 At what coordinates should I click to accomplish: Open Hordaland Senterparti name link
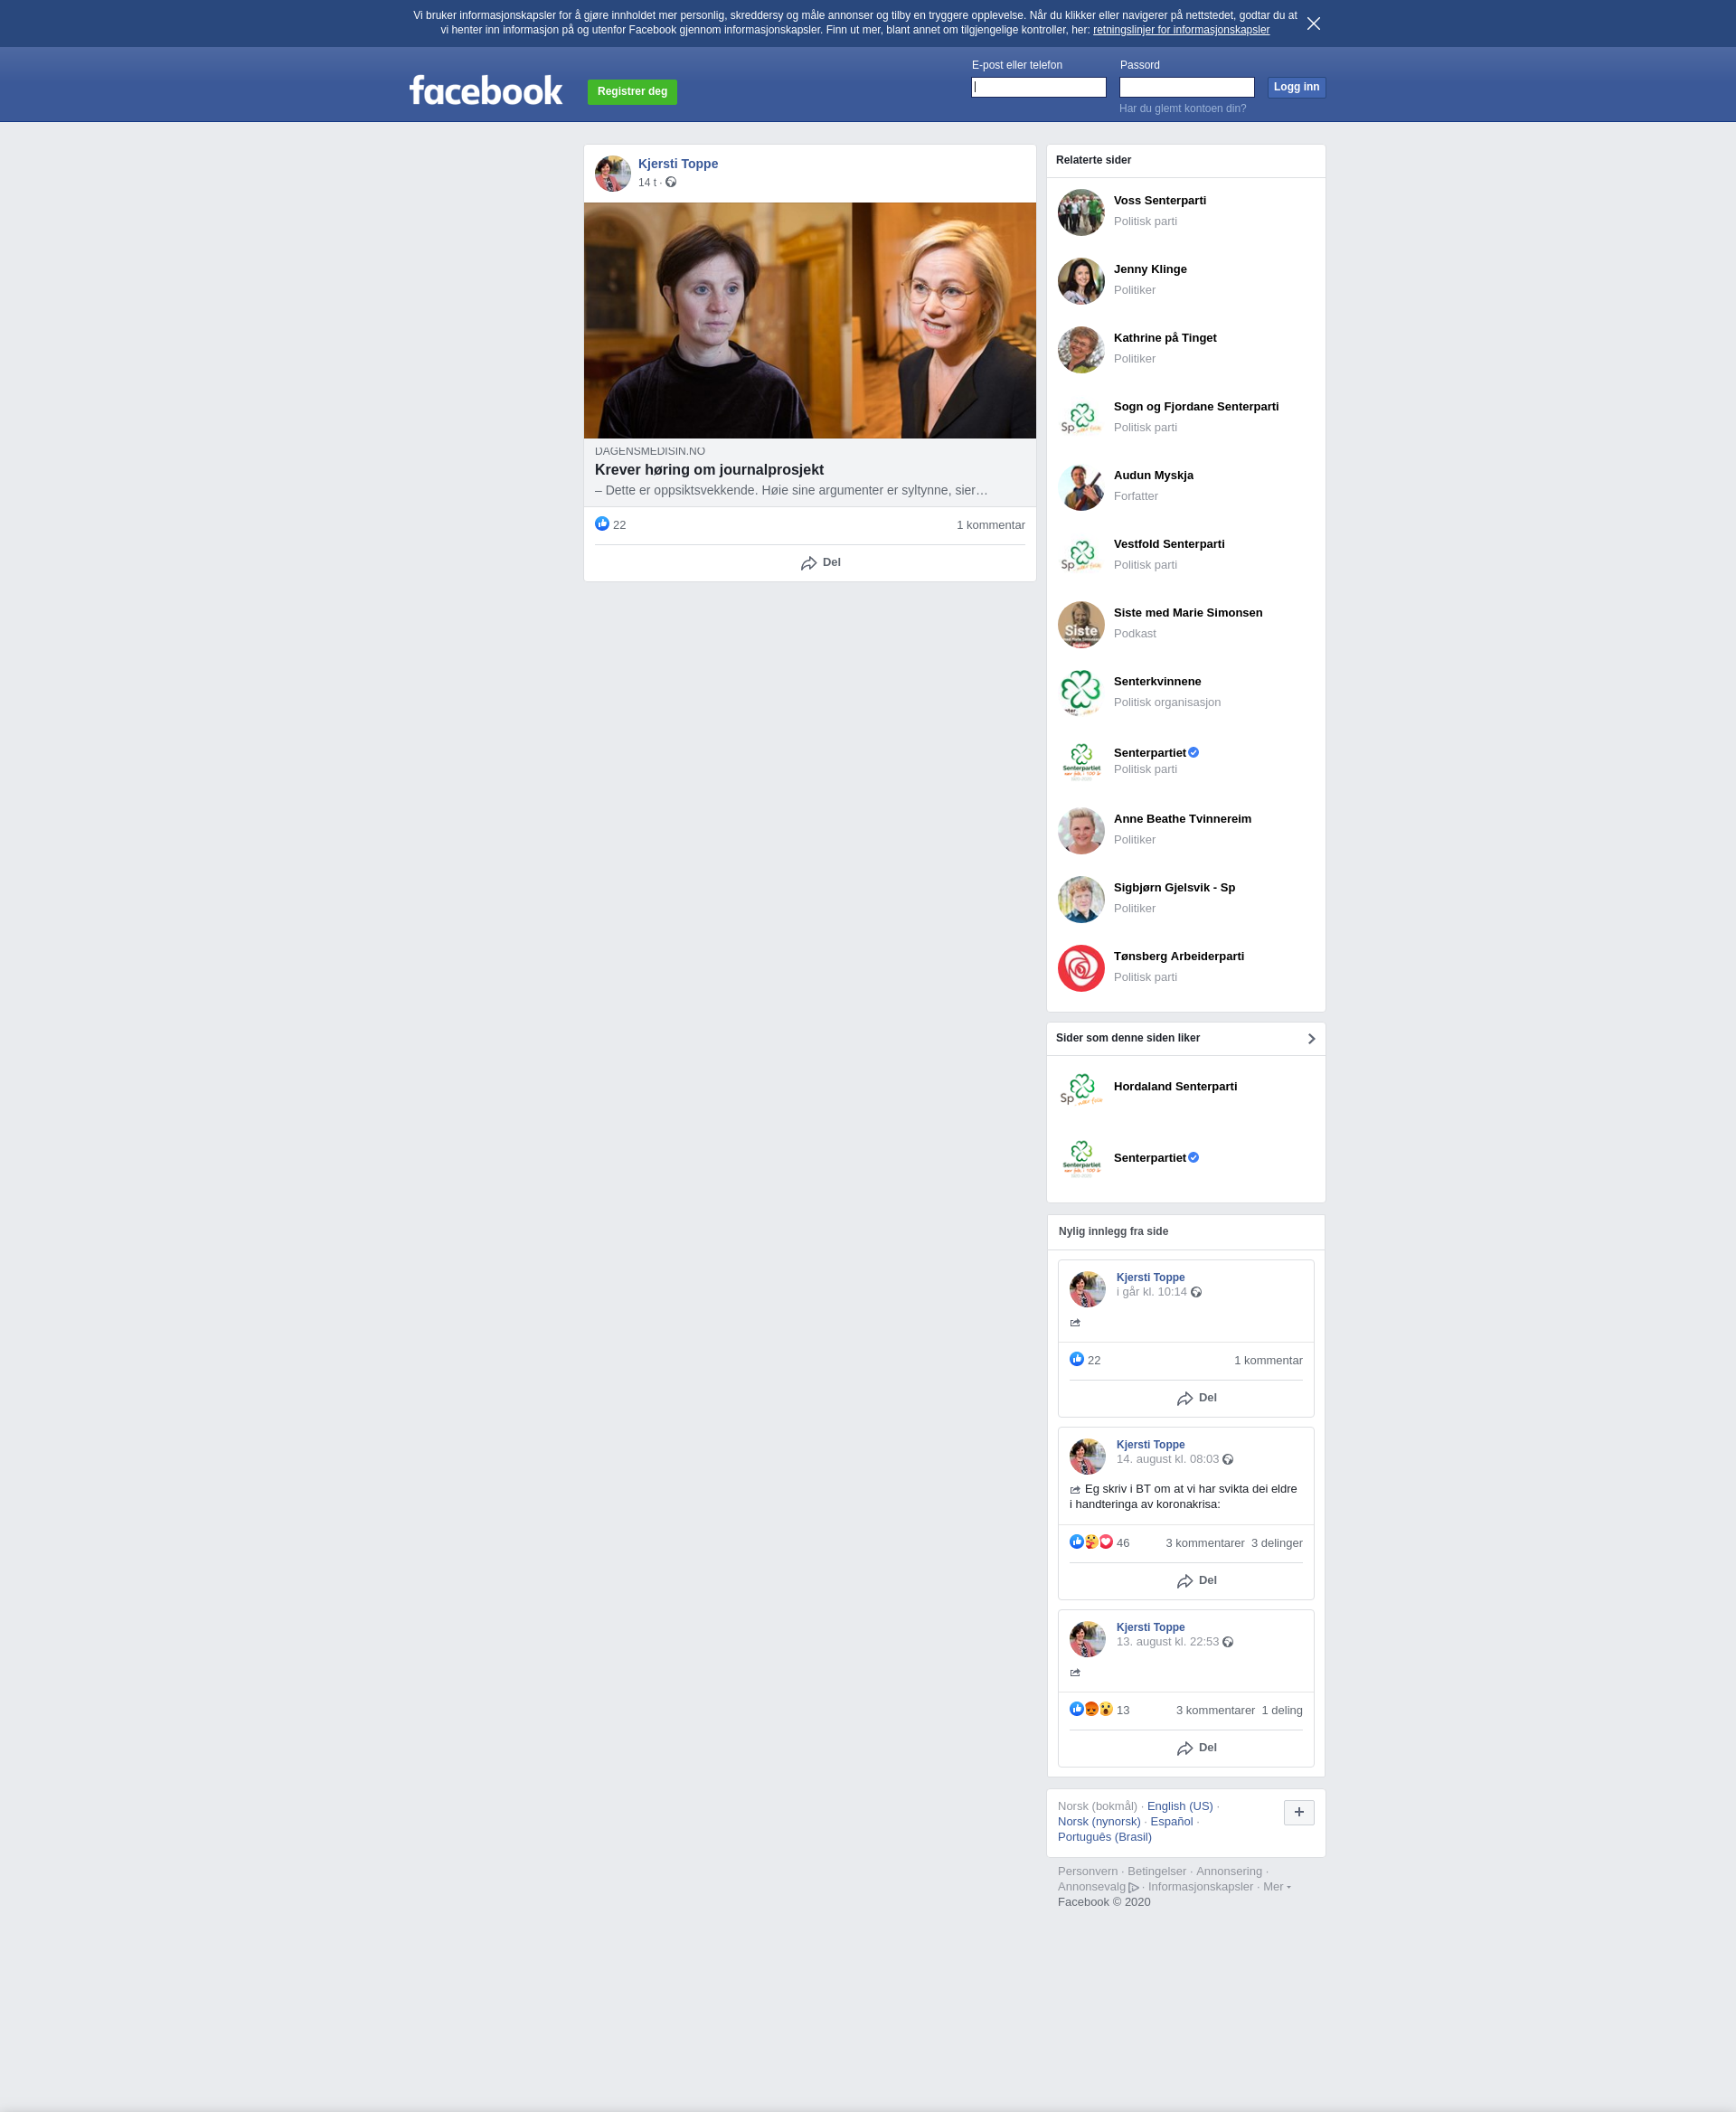pyautogui.click(x=1175, y=1087)
